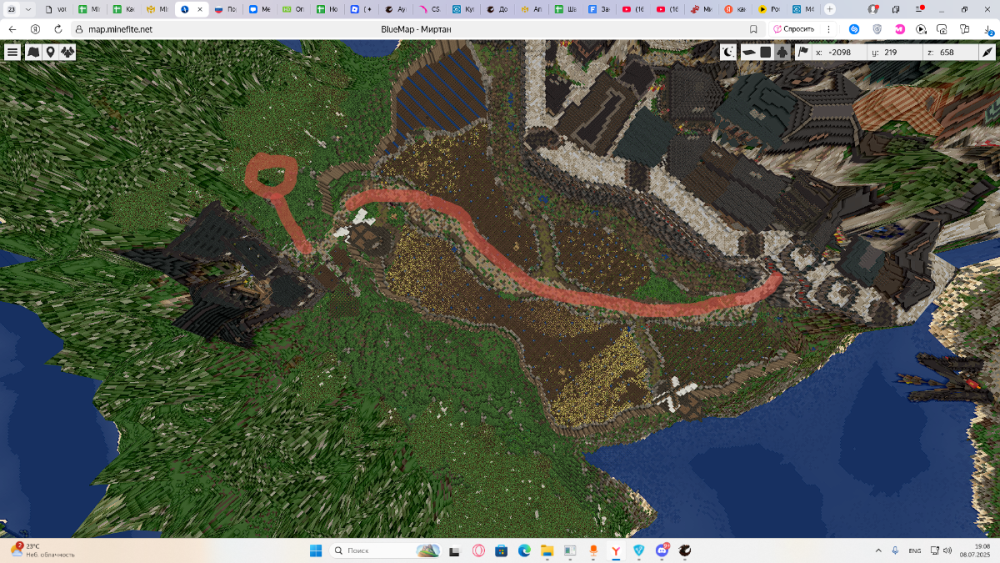Switch to the tab labeled 'vot'

coord(56,9)
